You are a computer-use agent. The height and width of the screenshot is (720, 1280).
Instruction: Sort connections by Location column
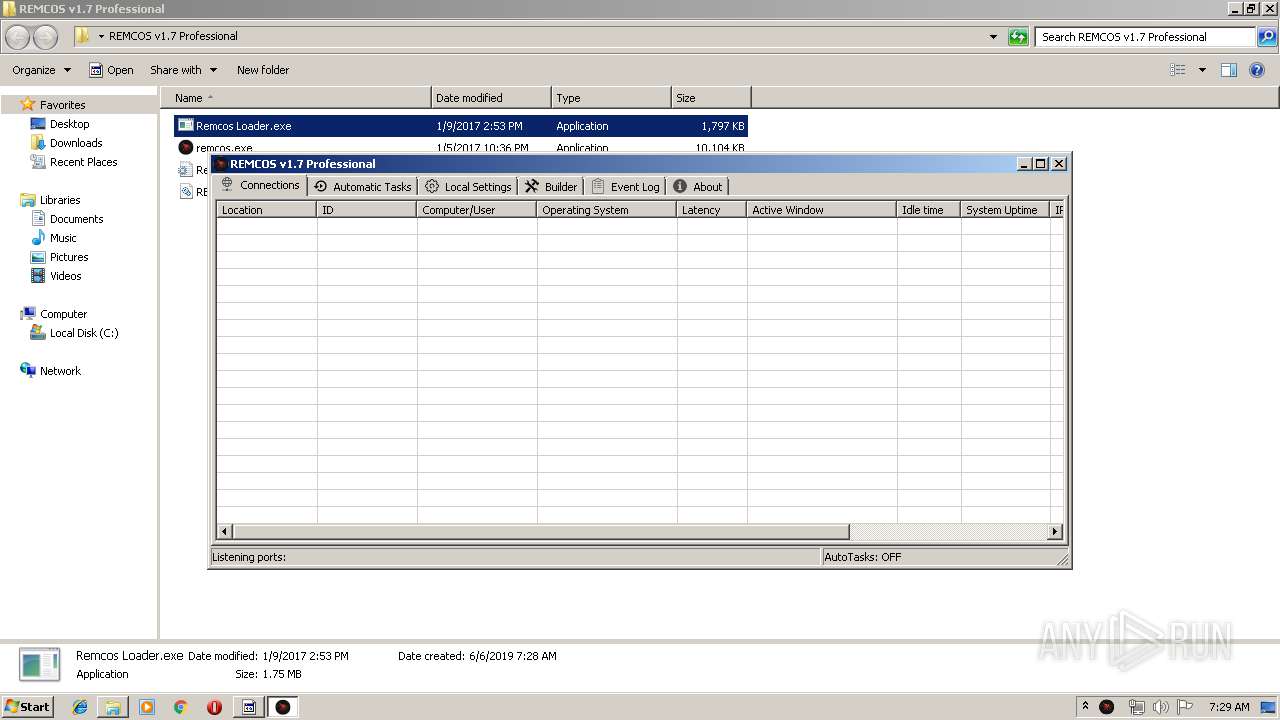(x=267, y=210)
